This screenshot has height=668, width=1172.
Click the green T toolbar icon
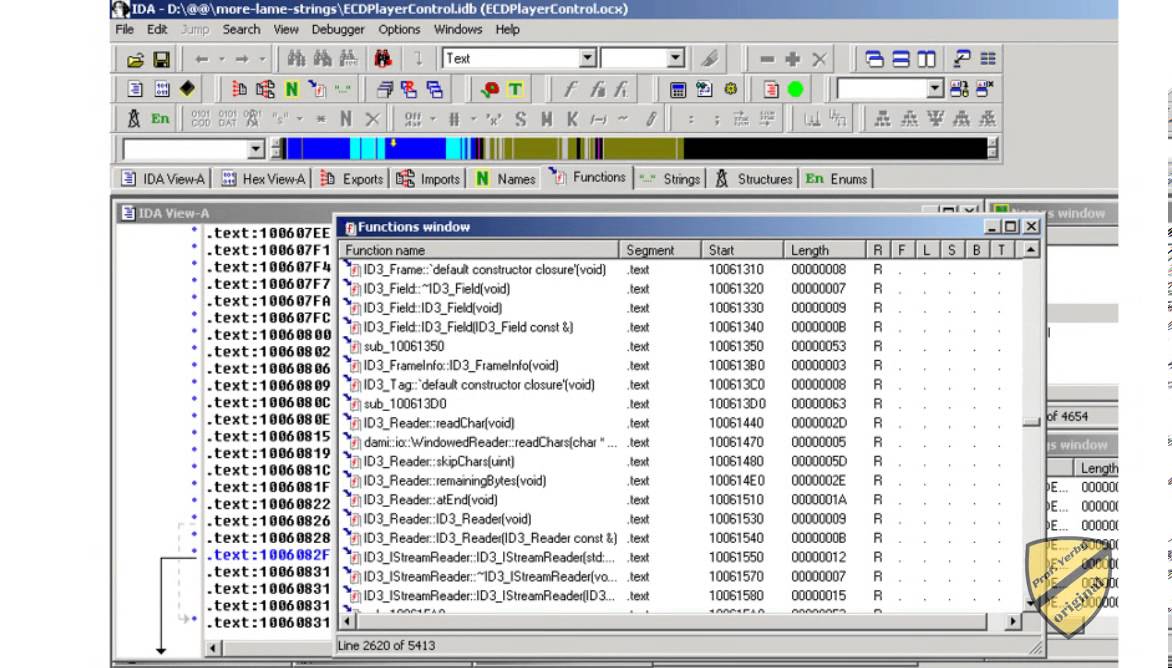point(515,90)
